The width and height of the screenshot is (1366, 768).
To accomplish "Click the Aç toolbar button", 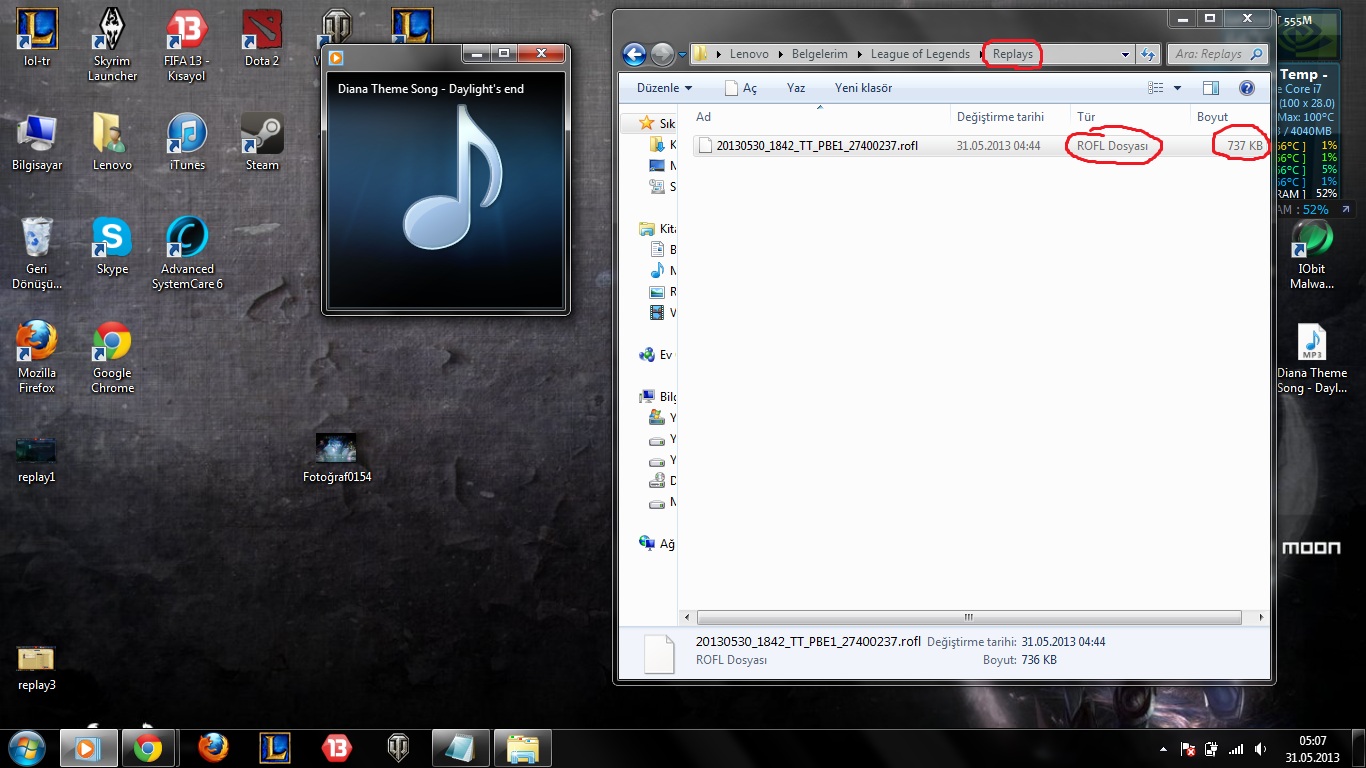I will coord(741,88).
